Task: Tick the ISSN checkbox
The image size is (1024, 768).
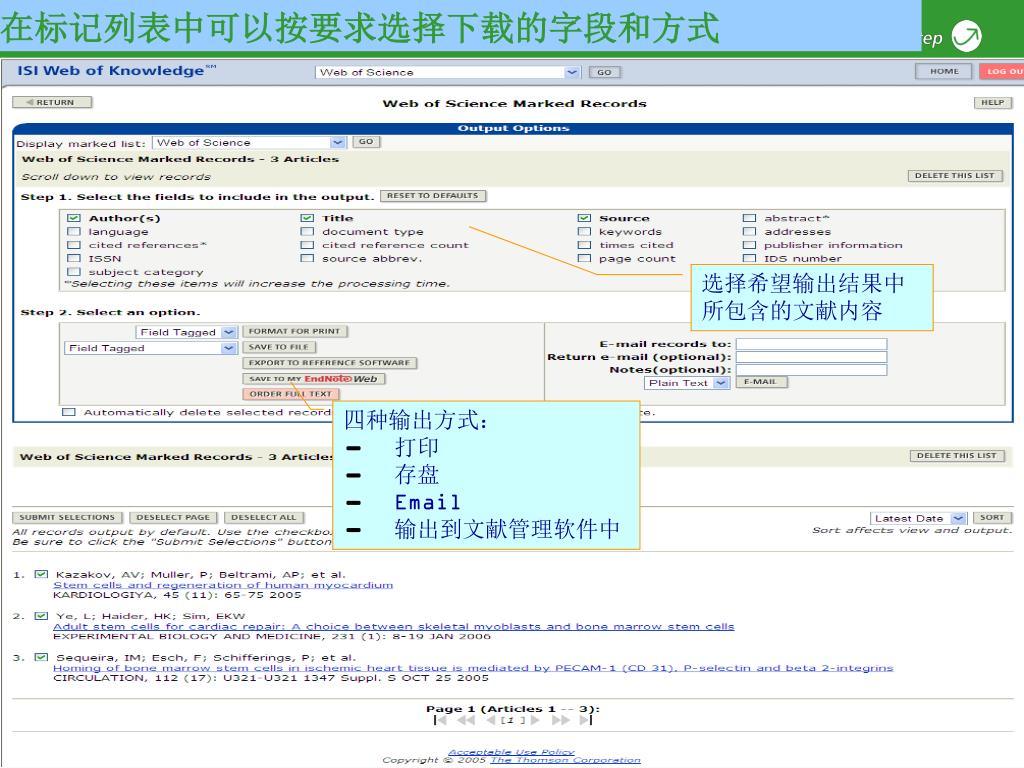Action: [x=74, y=258]
